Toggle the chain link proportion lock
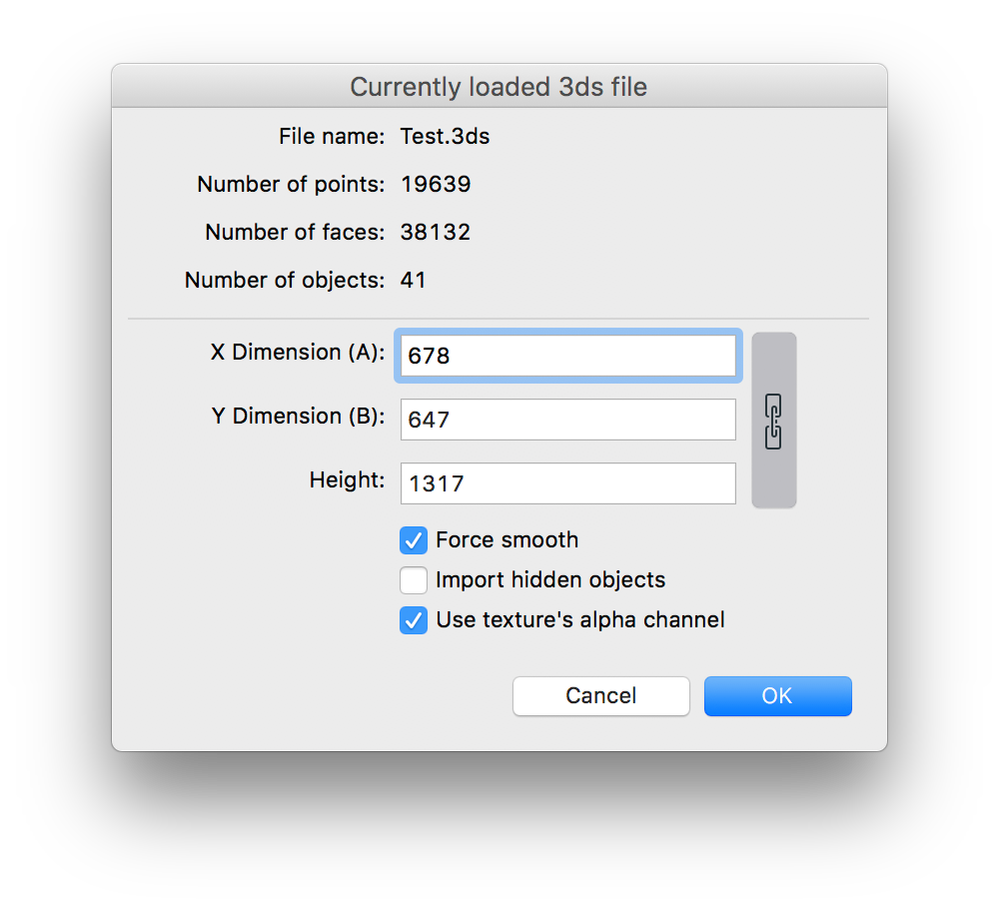This screenshot has width=999, height=911. click(x=773, y=421)
